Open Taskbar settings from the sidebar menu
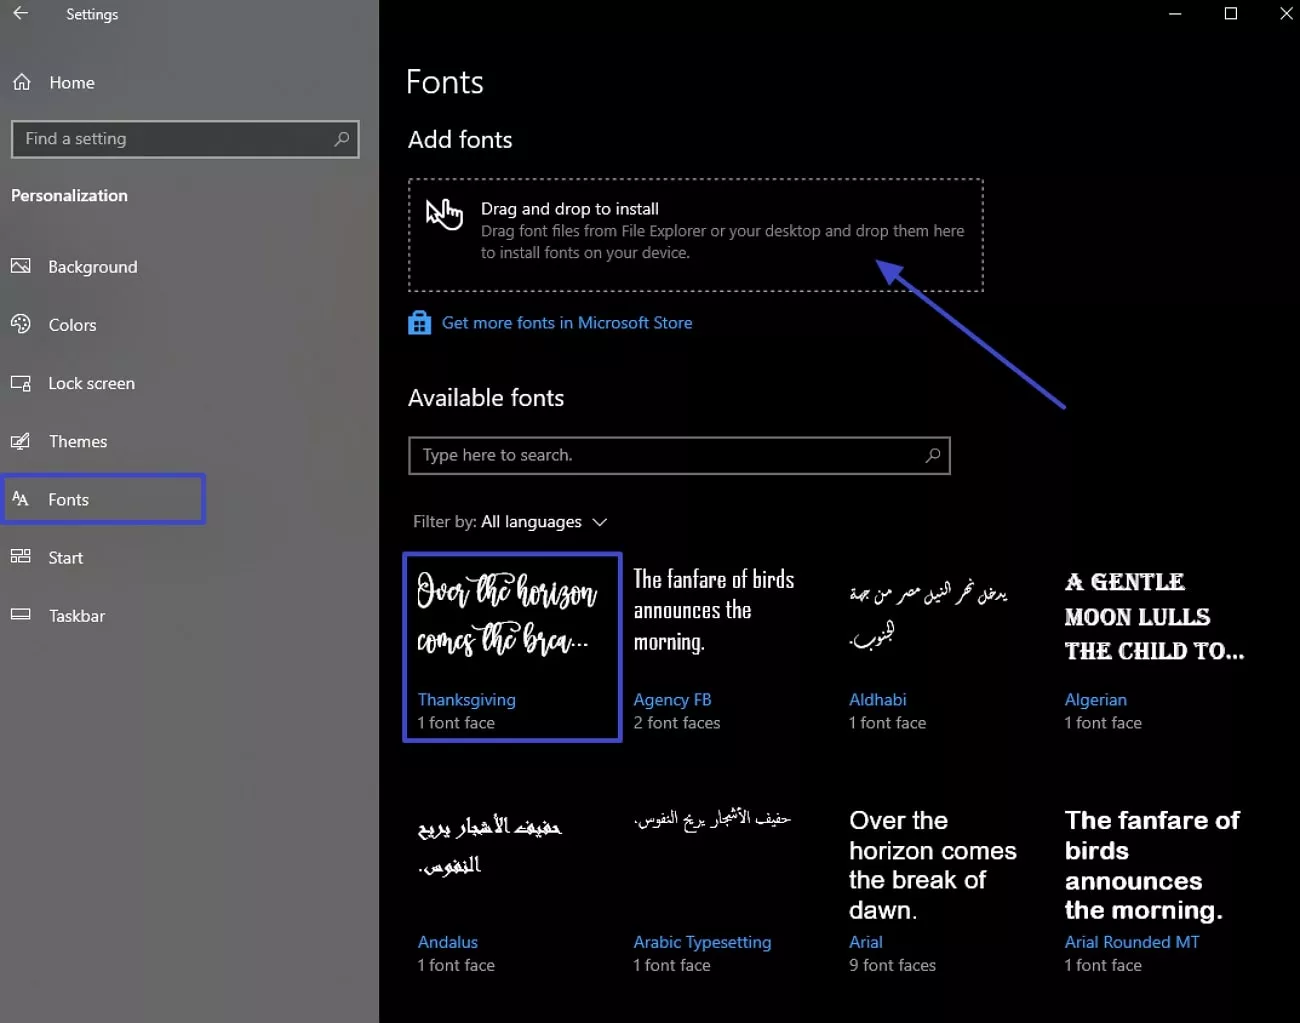This screenshot has width=1300, height=1023. 76,615
